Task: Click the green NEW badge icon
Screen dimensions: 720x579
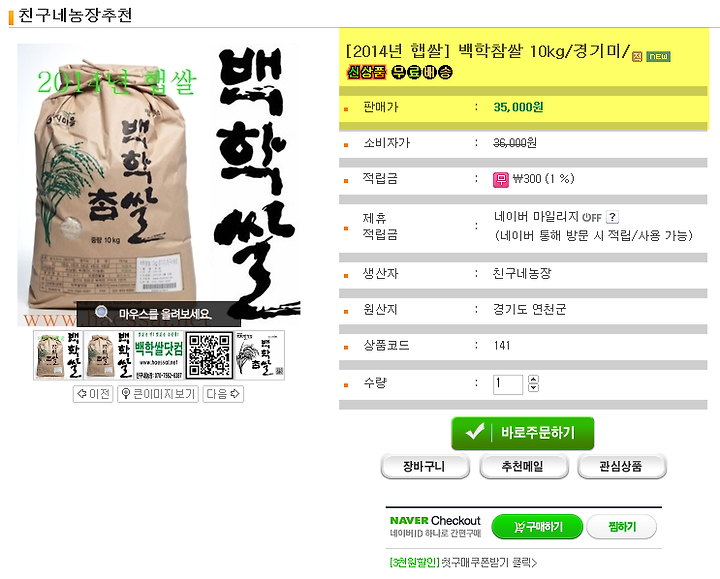Action: point(658,56)
